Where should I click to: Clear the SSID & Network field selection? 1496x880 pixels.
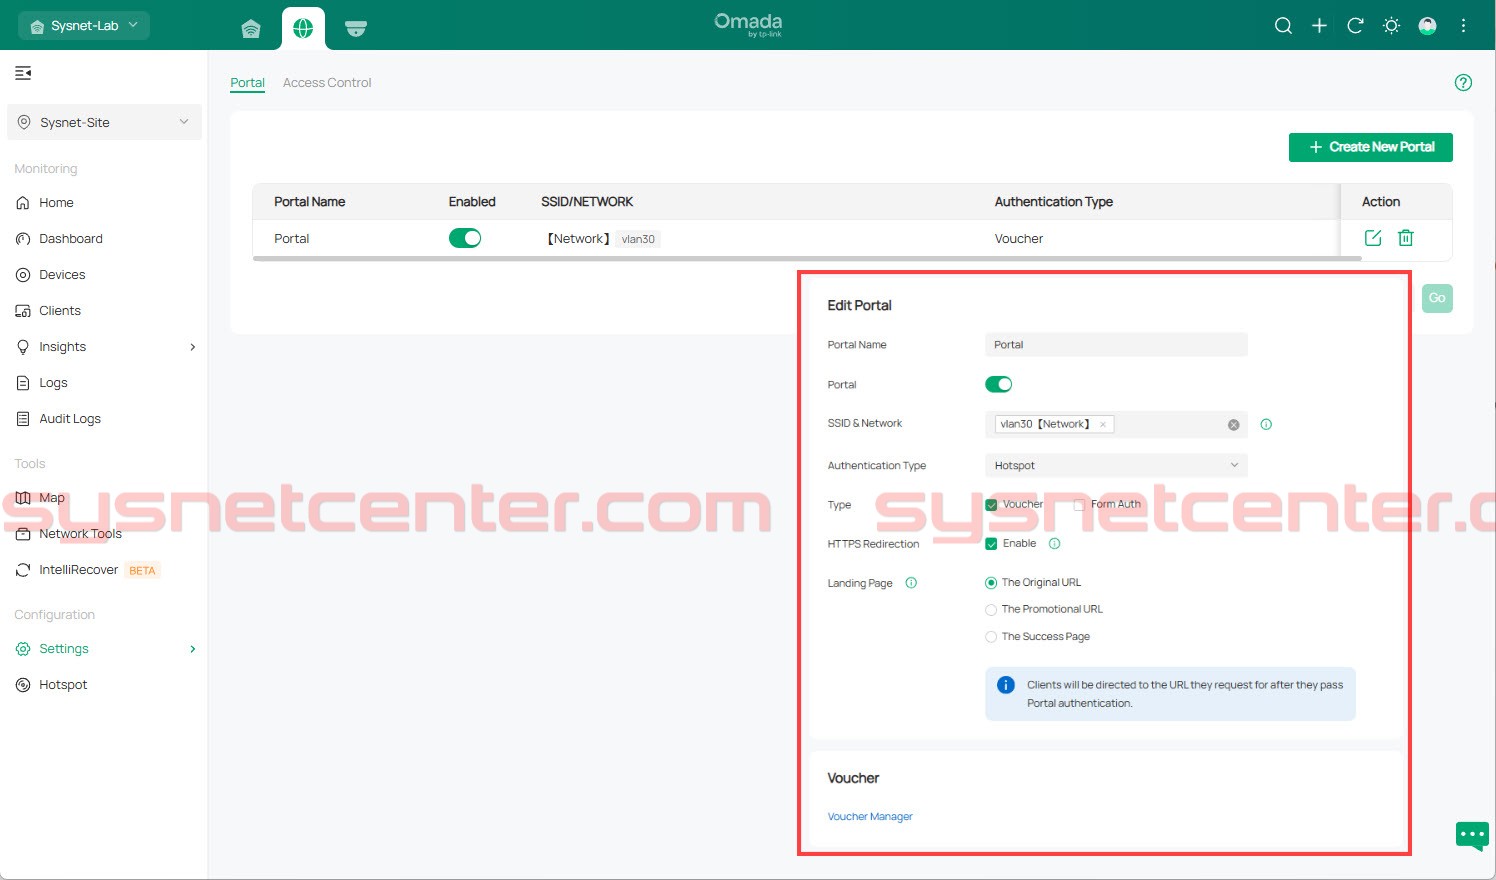1233,425
